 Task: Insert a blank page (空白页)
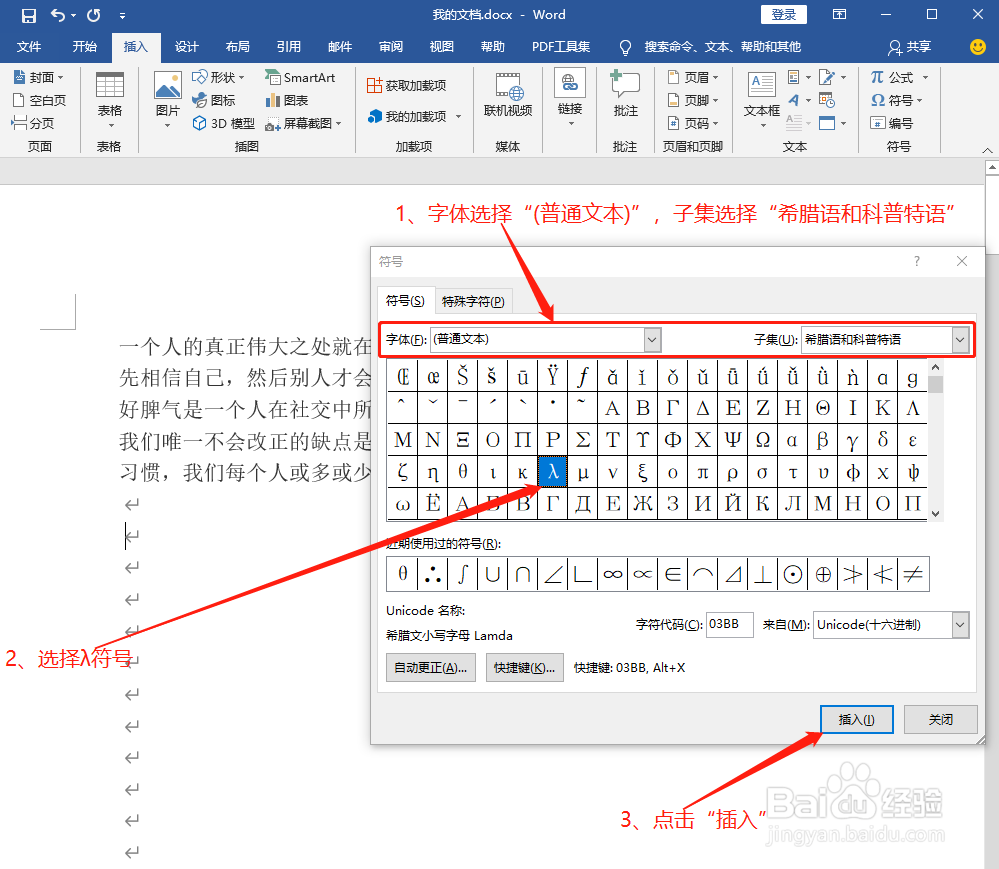tap(40, 100)
